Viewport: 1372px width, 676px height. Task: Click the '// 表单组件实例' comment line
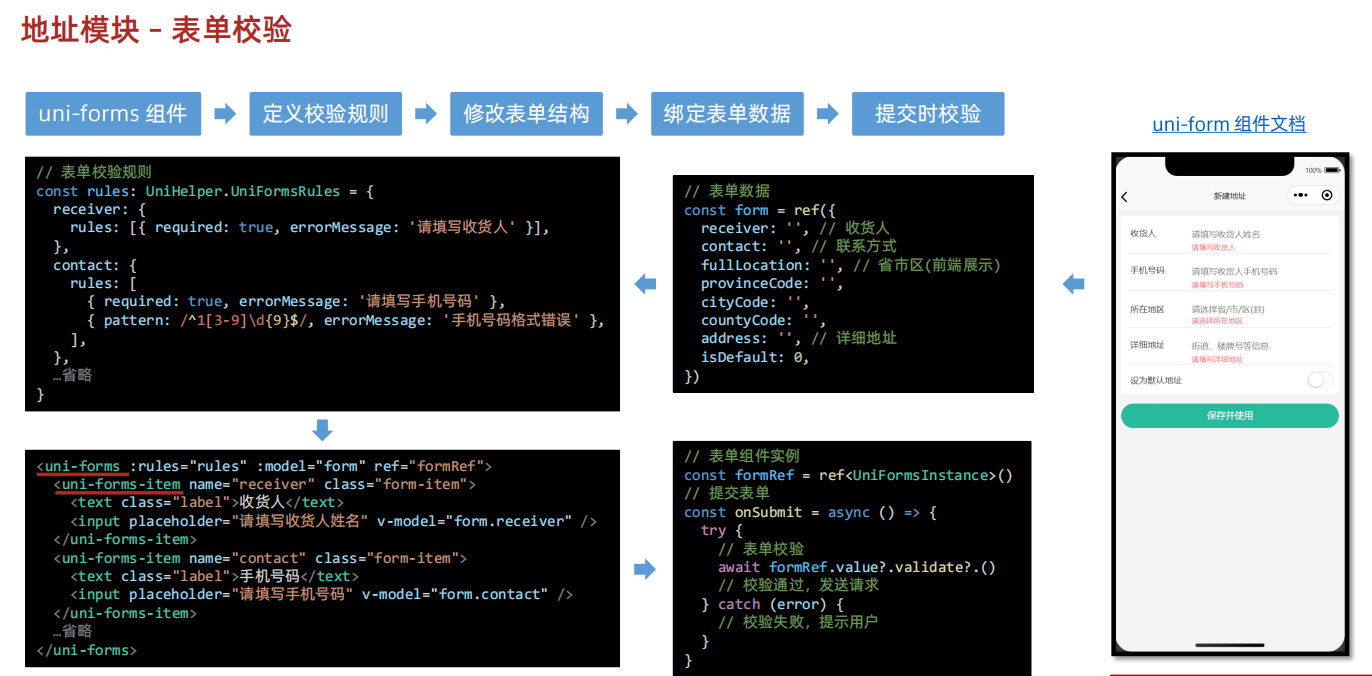(742, 456)
